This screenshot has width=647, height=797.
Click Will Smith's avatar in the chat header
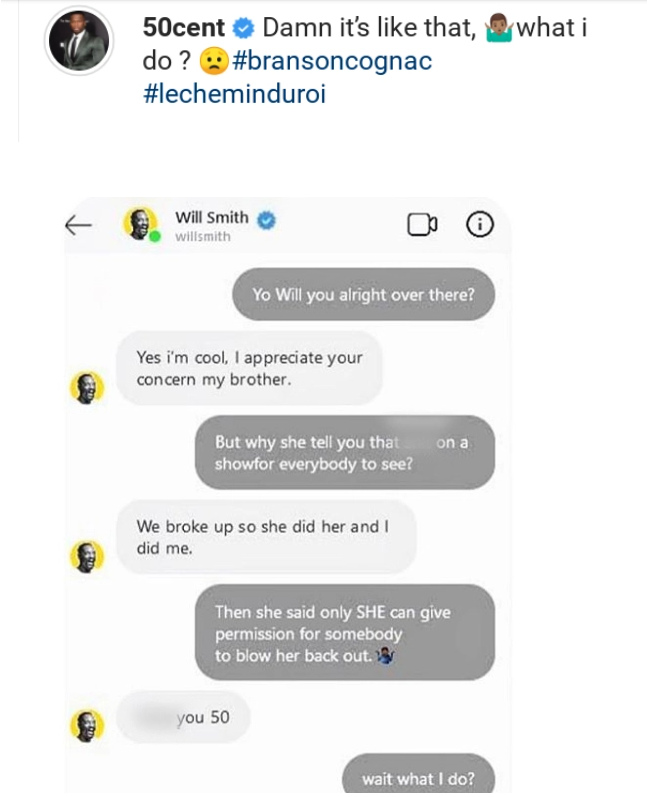(x=141, y=225)
